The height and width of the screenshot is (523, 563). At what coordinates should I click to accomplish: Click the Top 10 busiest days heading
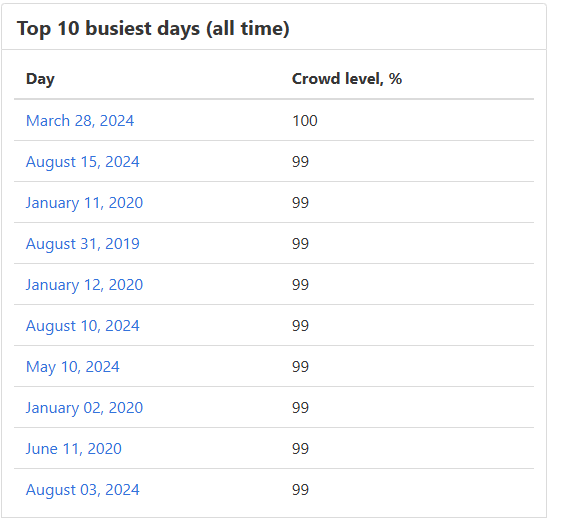[153, 28]
